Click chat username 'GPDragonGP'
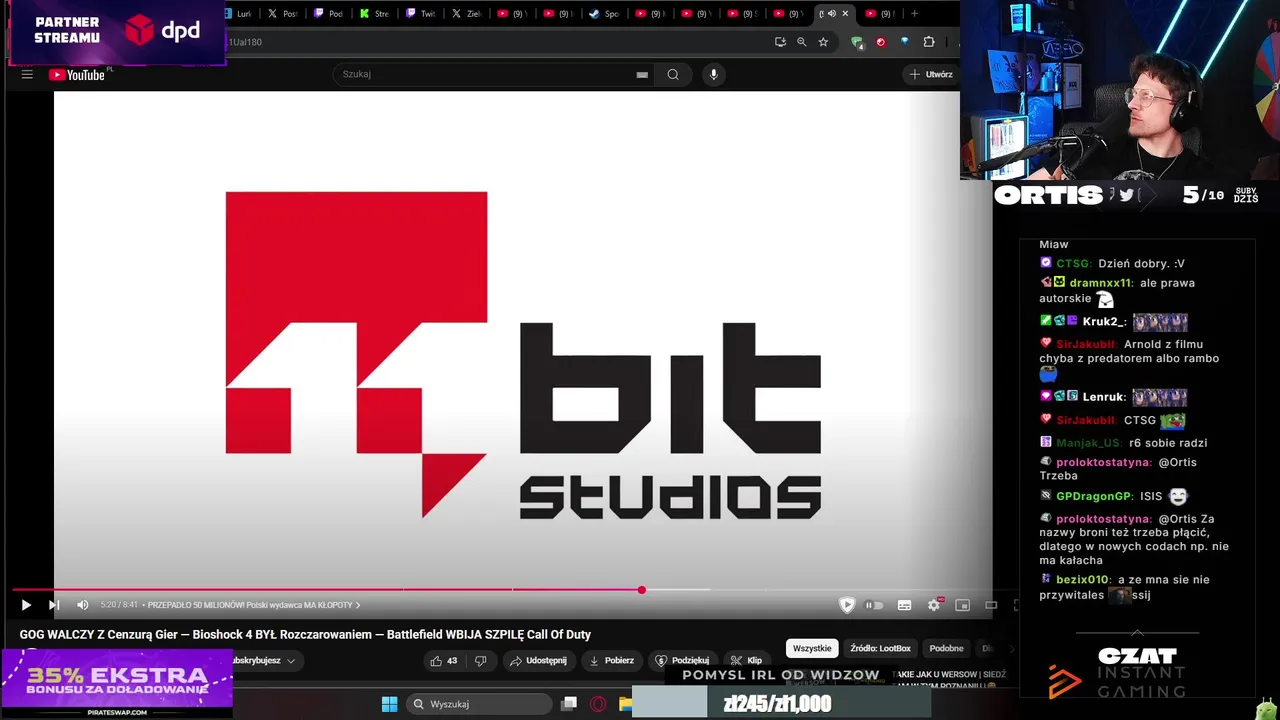This screenshot has height=720, width=1280. [1094, 496]
